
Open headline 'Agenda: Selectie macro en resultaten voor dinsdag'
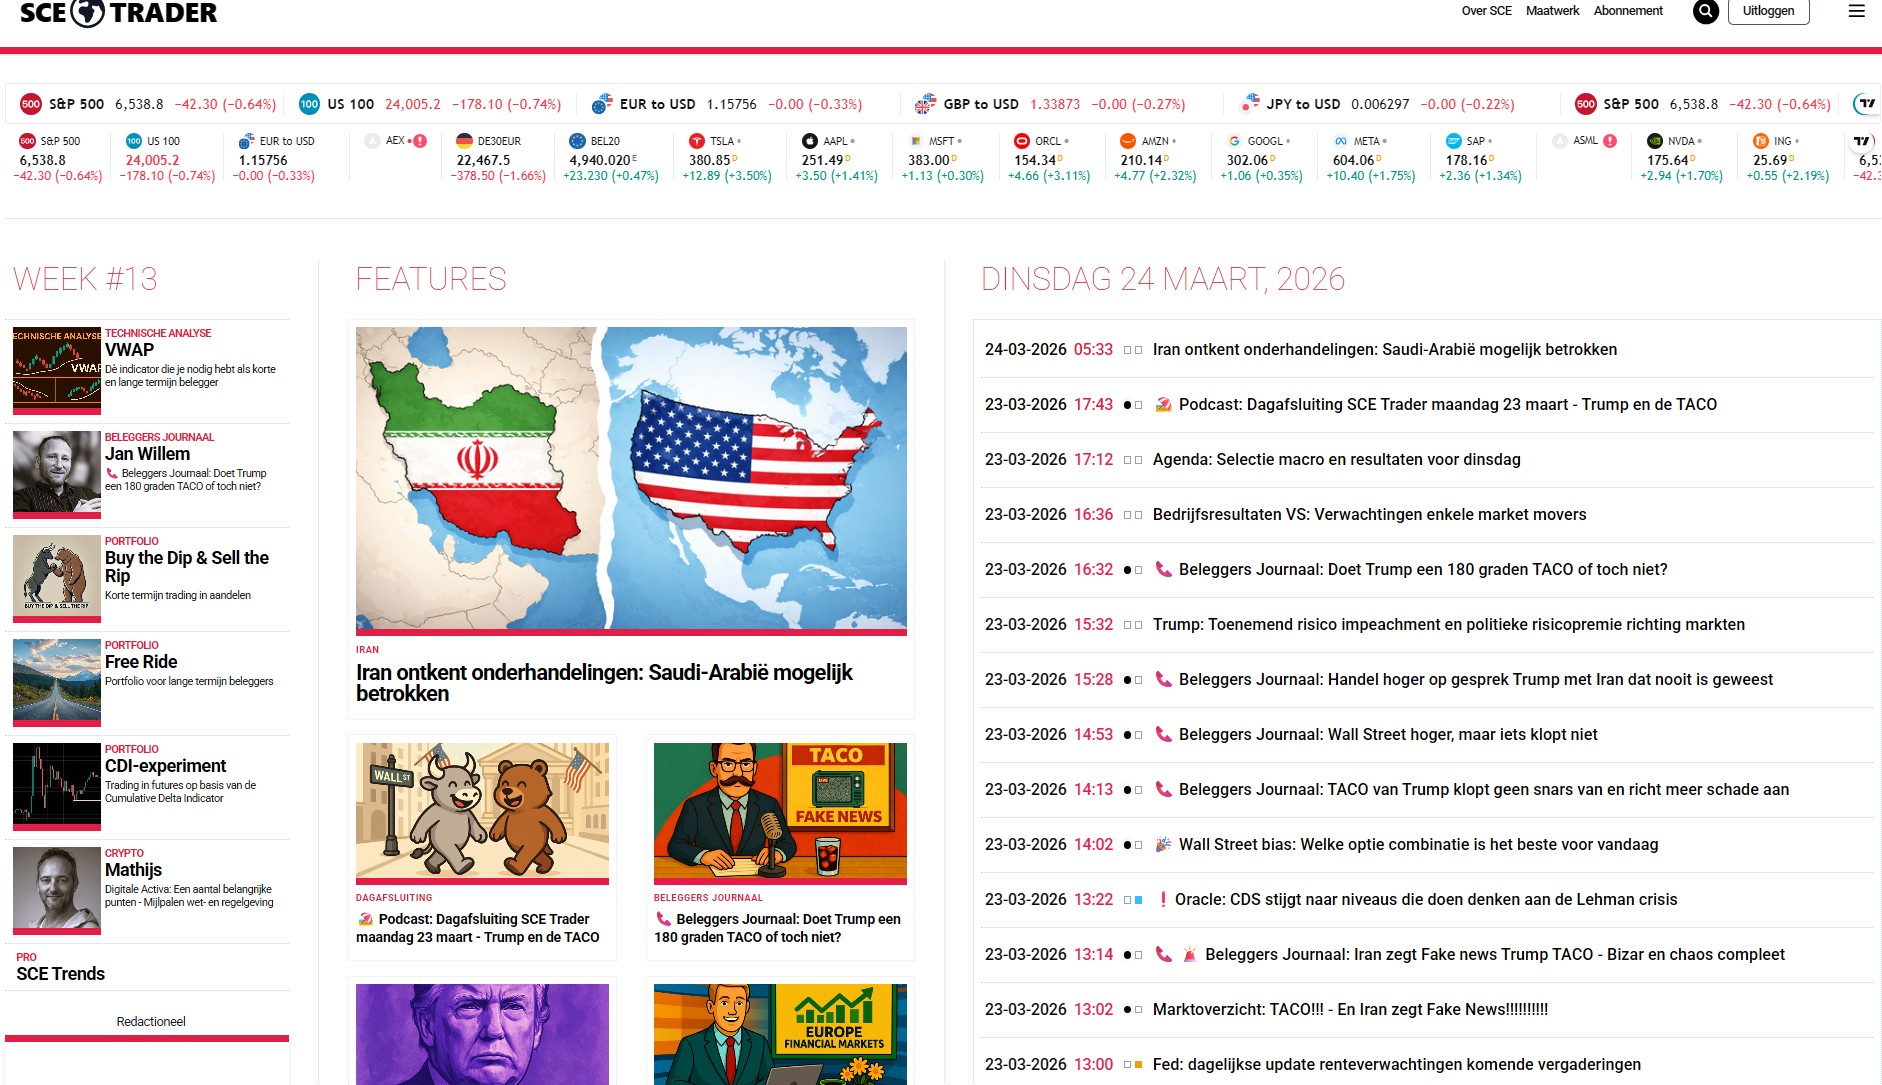(1336, 460)
